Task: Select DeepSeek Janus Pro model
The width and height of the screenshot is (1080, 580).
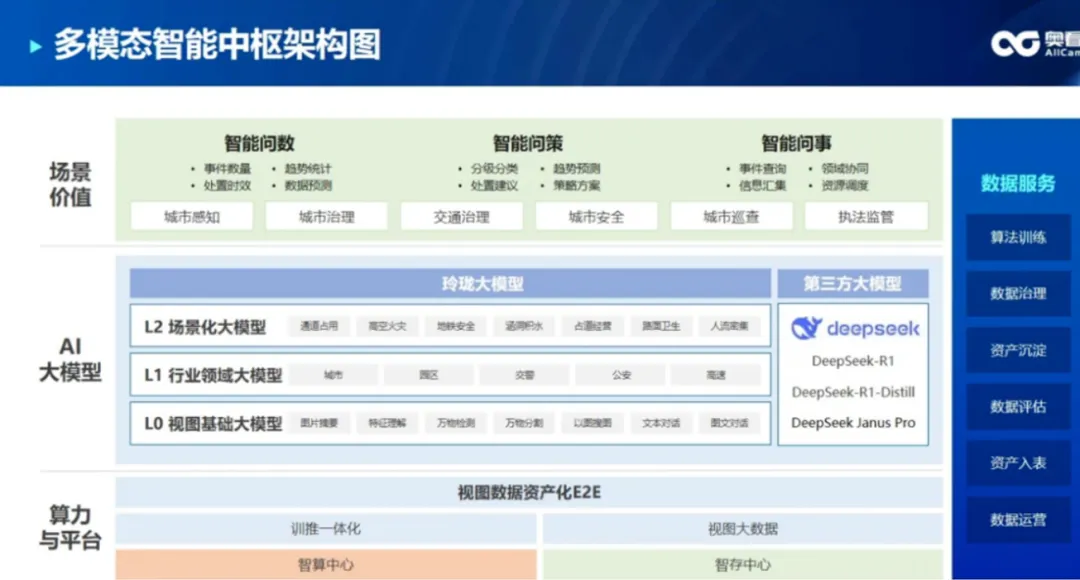Action: tap(852, 422)
